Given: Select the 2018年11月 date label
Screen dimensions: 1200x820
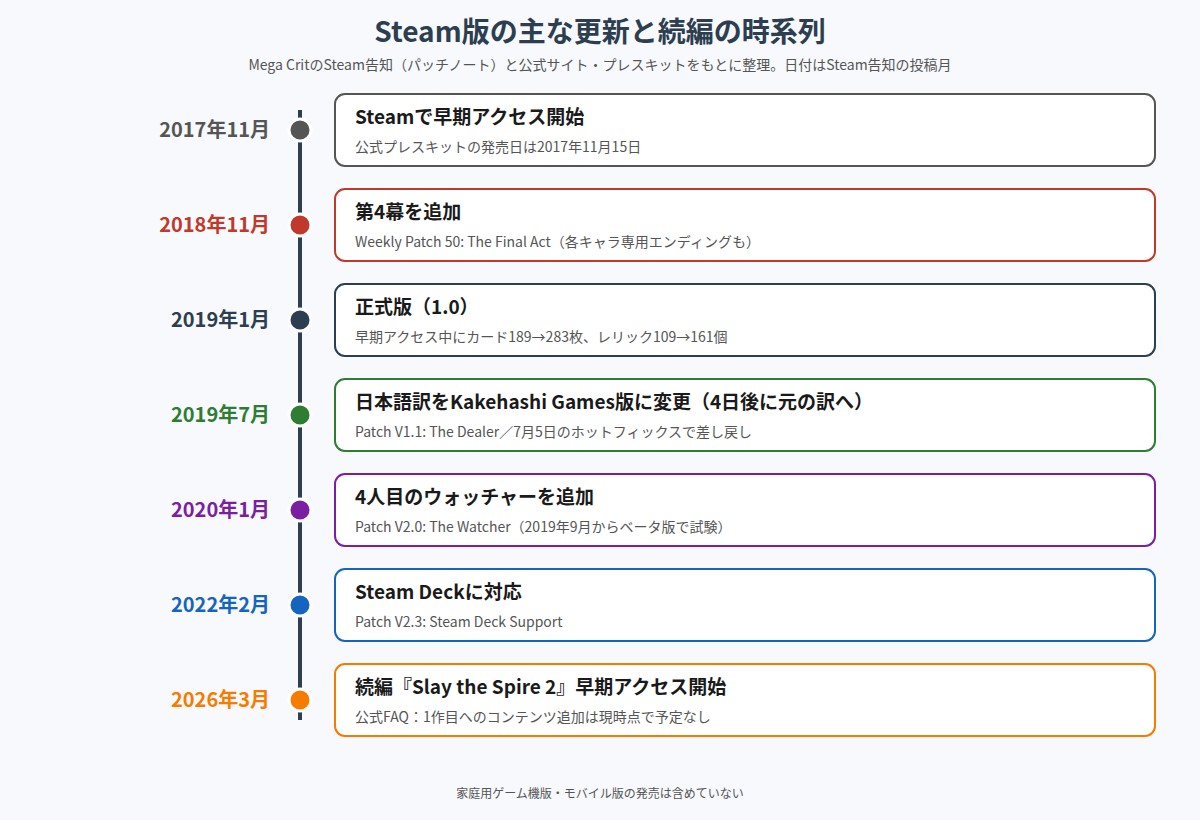Looking at the screenshot, I should tap(214, 225).
